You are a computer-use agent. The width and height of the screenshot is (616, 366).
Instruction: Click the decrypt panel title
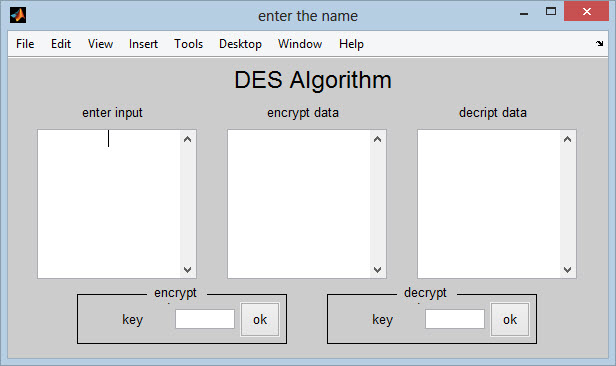coord(425,293)
